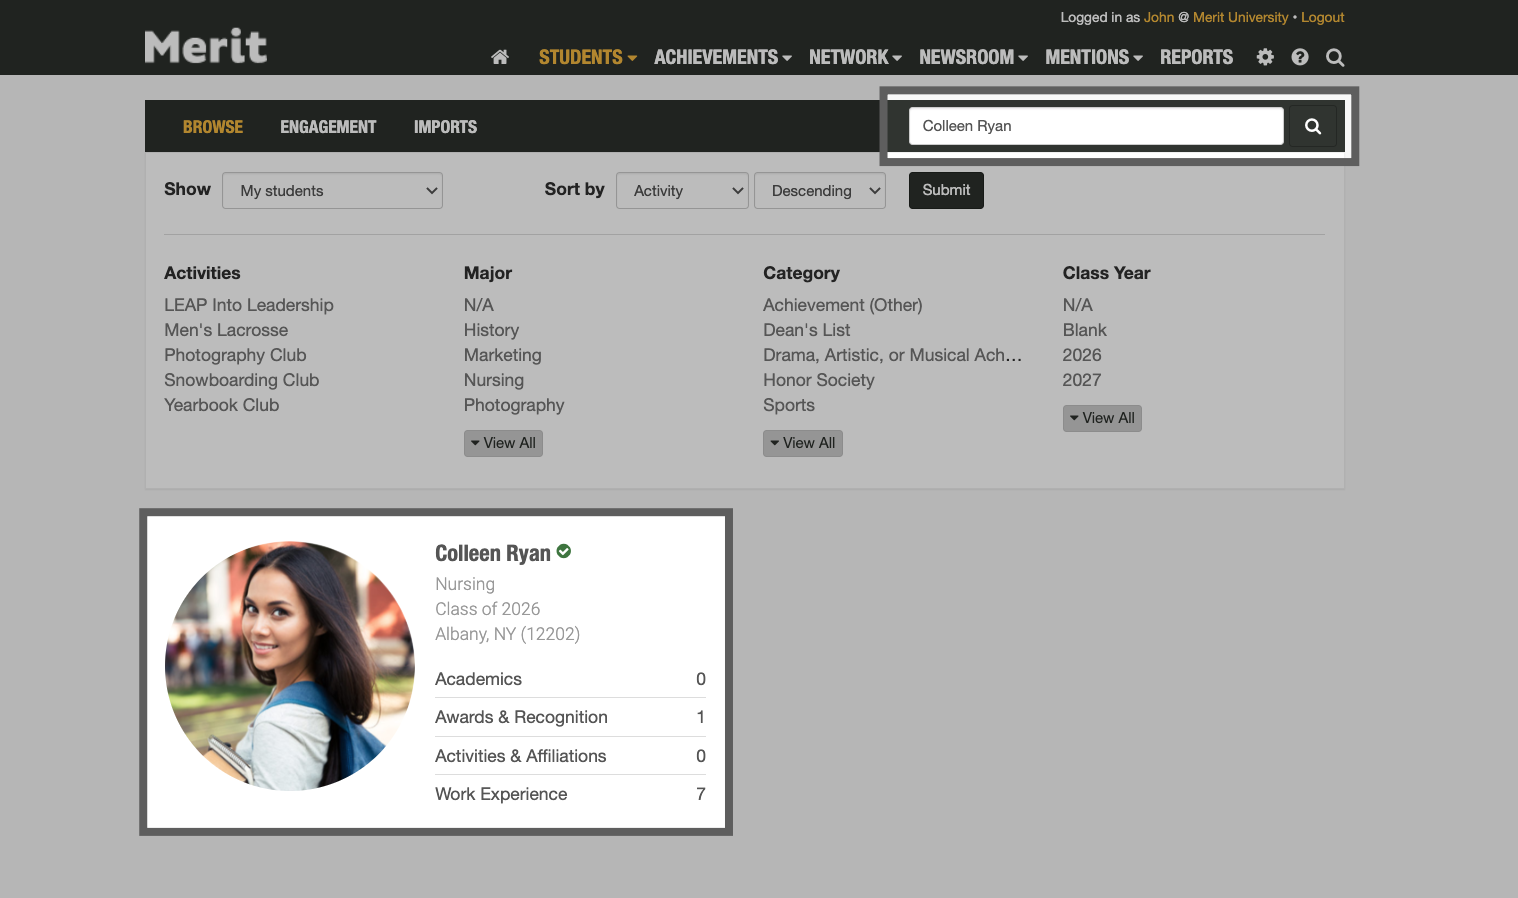Image resolution: width=1518 pixels, height=898 pixels.
Task: Select the Men's Lacrosse activity filter
Action: (225, 329)
